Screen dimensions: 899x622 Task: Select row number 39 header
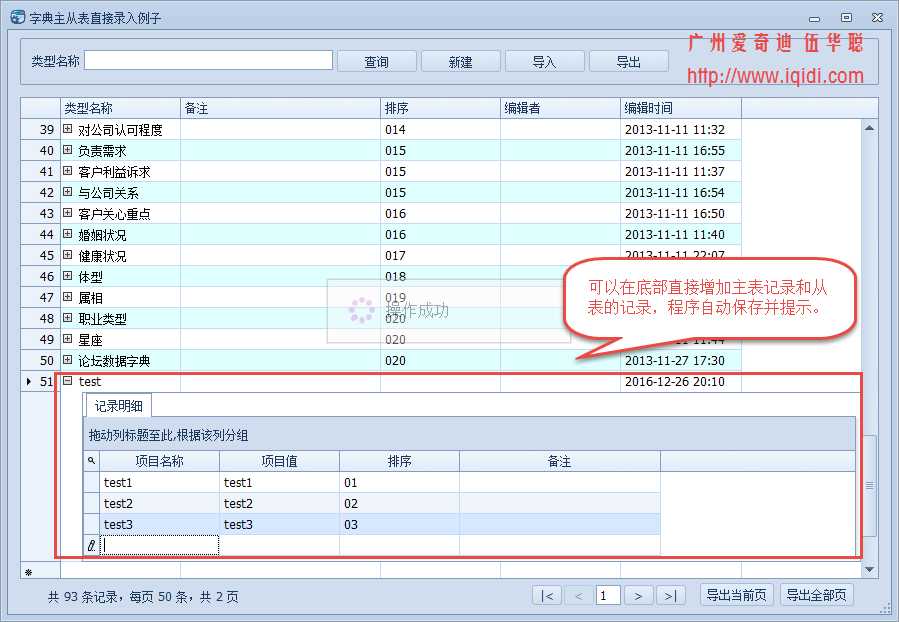tap(40, 130)
